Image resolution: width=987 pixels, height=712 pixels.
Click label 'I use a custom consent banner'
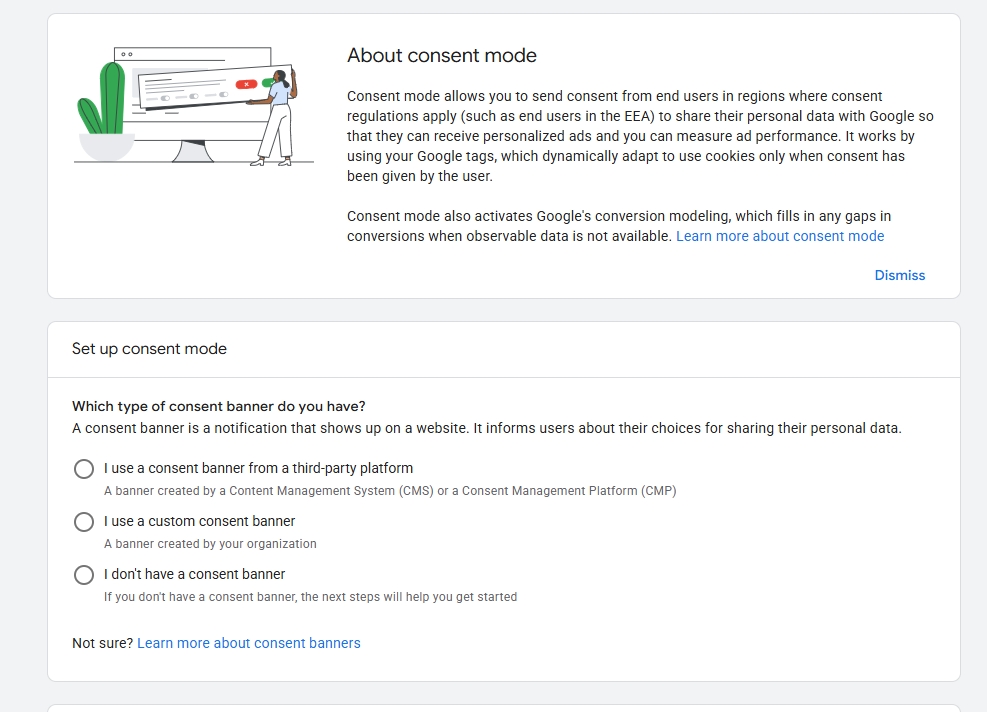(200, 521)
